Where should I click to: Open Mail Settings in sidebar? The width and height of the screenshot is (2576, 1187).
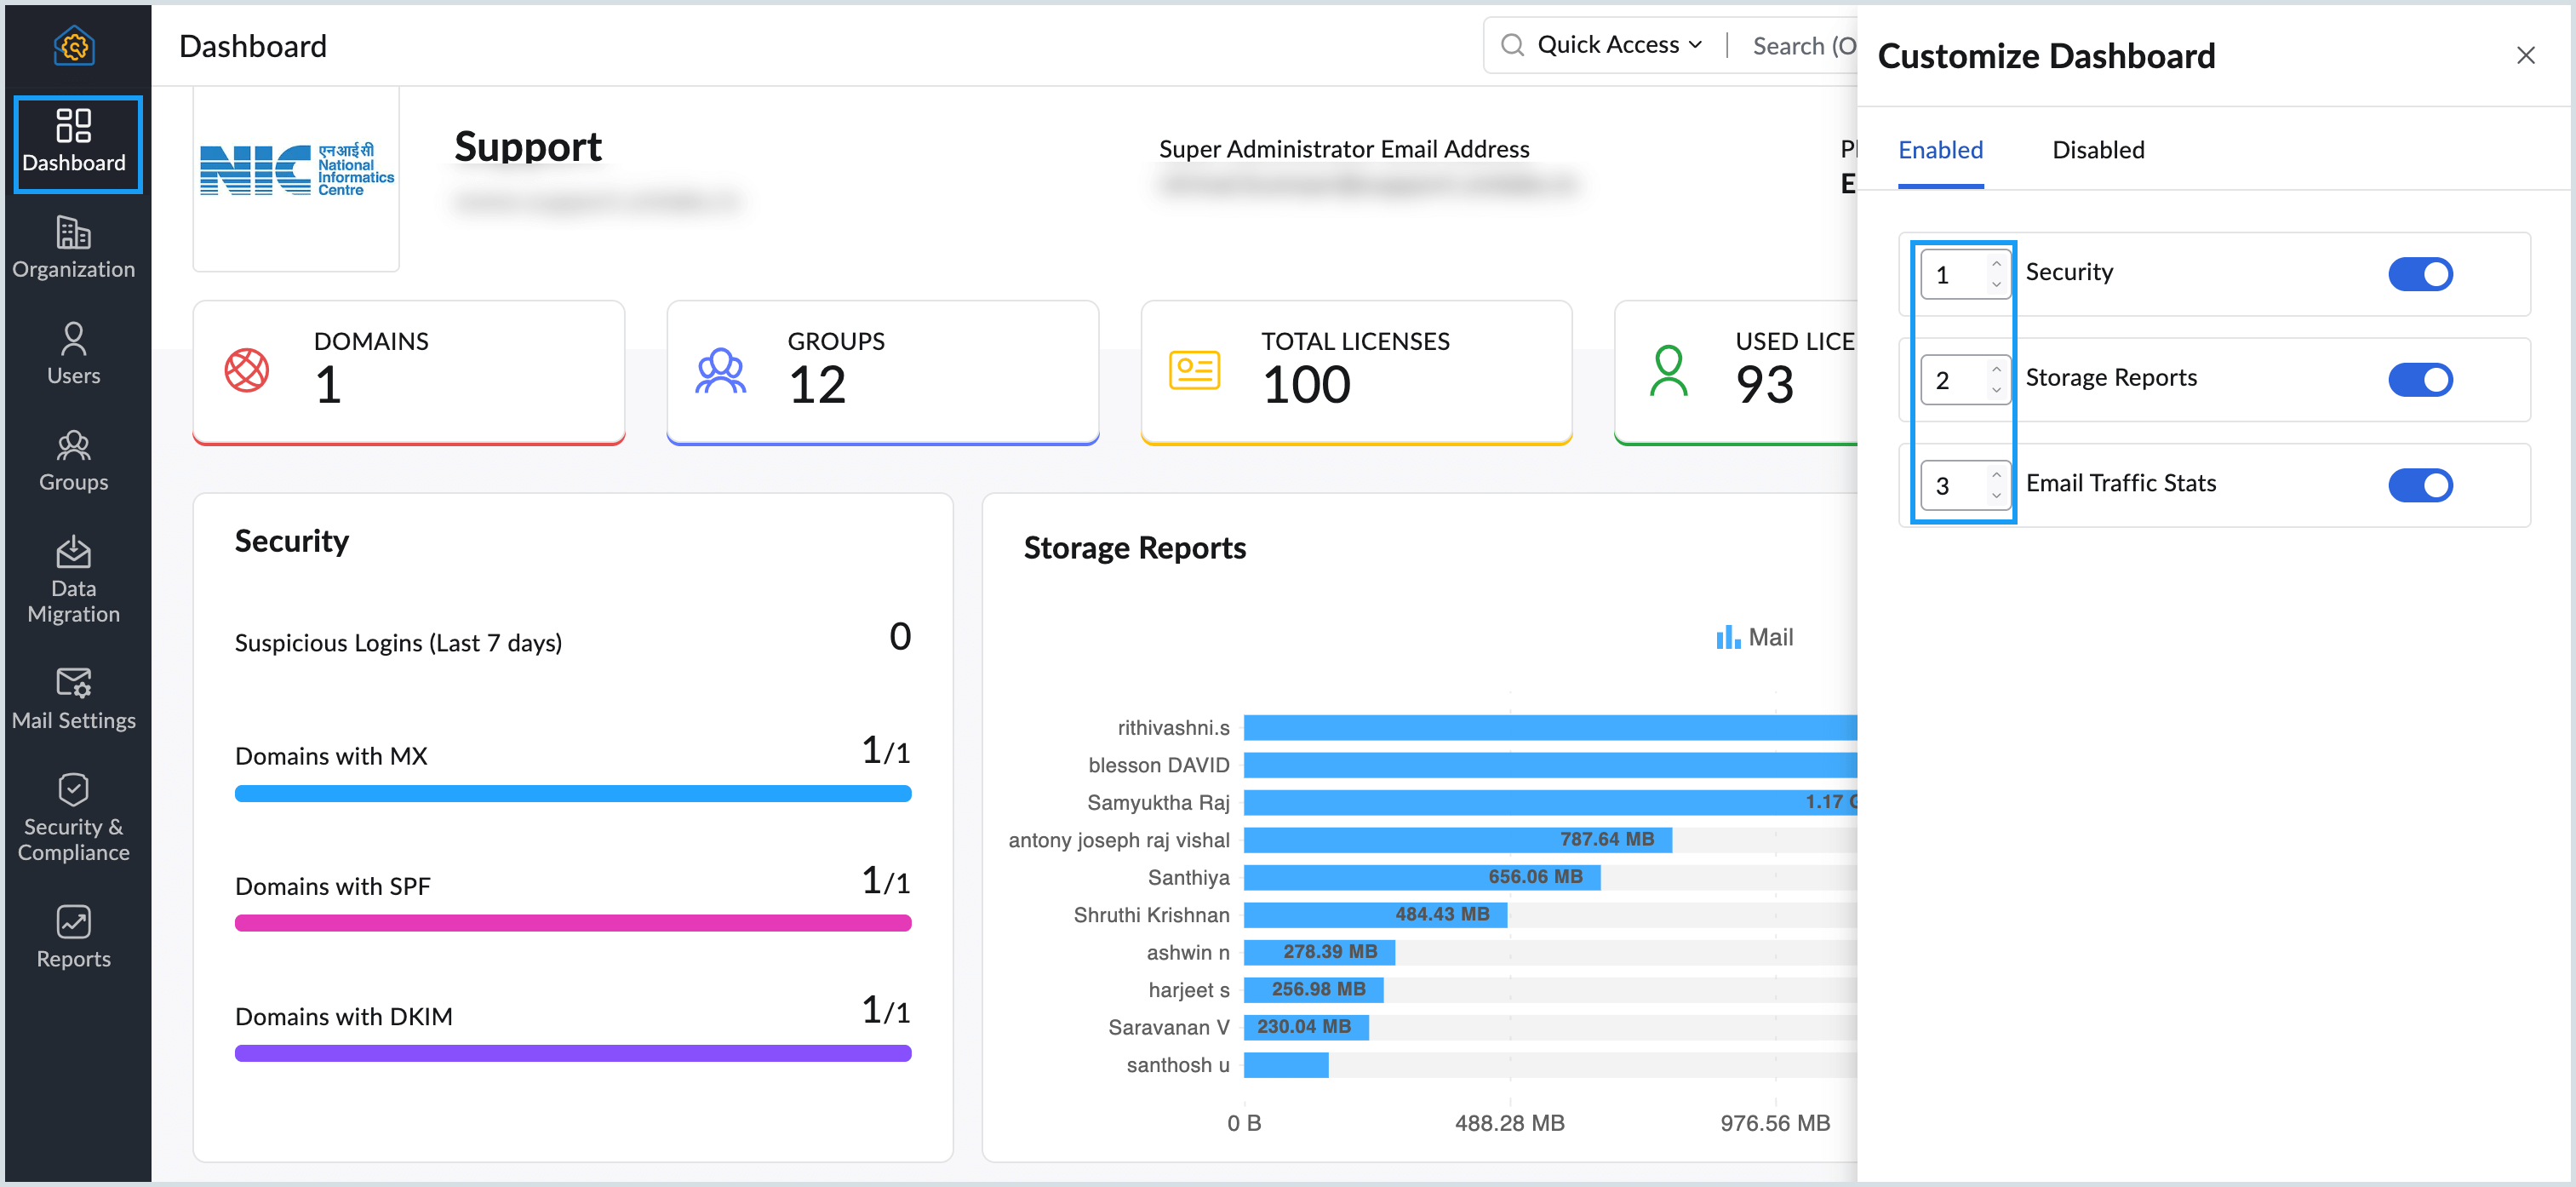73,698
